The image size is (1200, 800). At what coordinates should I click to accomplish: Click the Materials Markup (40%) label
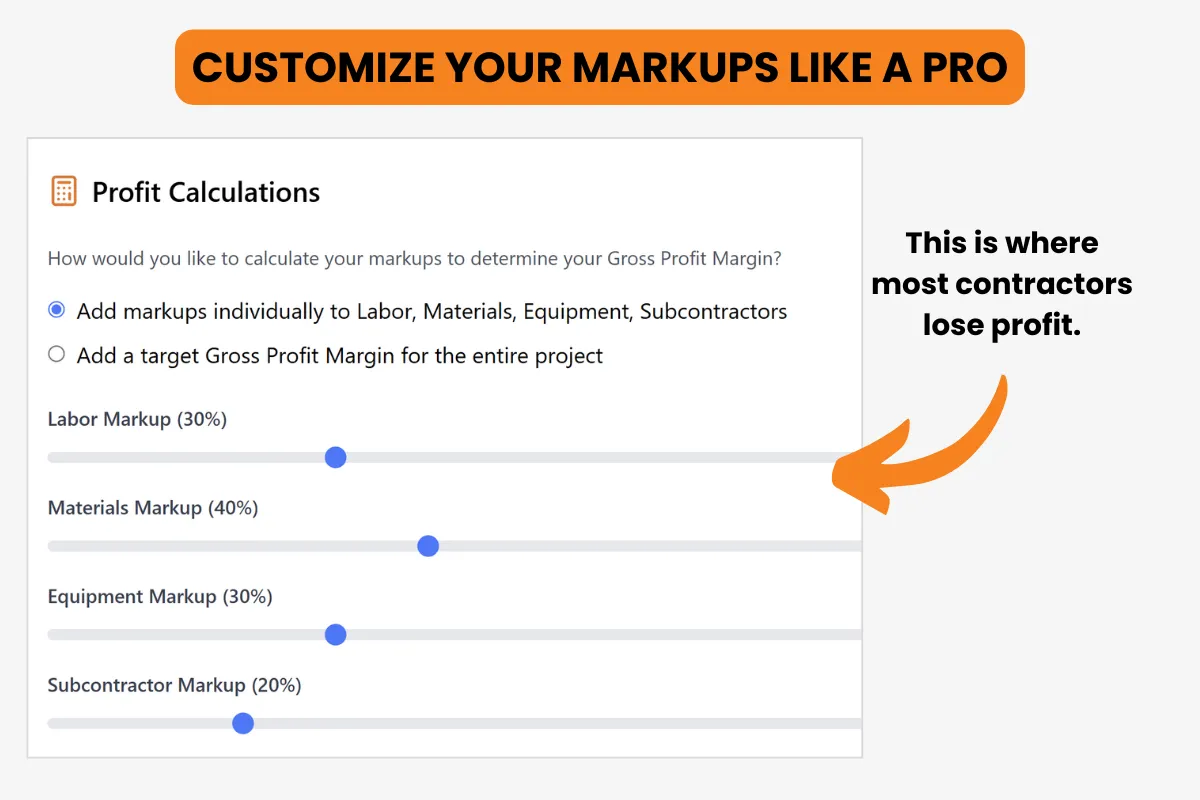pos(153,508)
